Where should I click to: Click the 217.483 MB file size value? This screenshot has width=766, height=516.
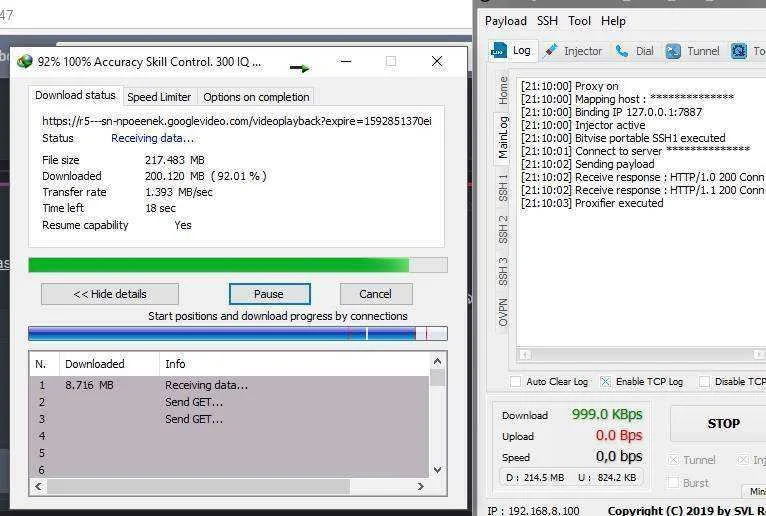pos(174,160)
